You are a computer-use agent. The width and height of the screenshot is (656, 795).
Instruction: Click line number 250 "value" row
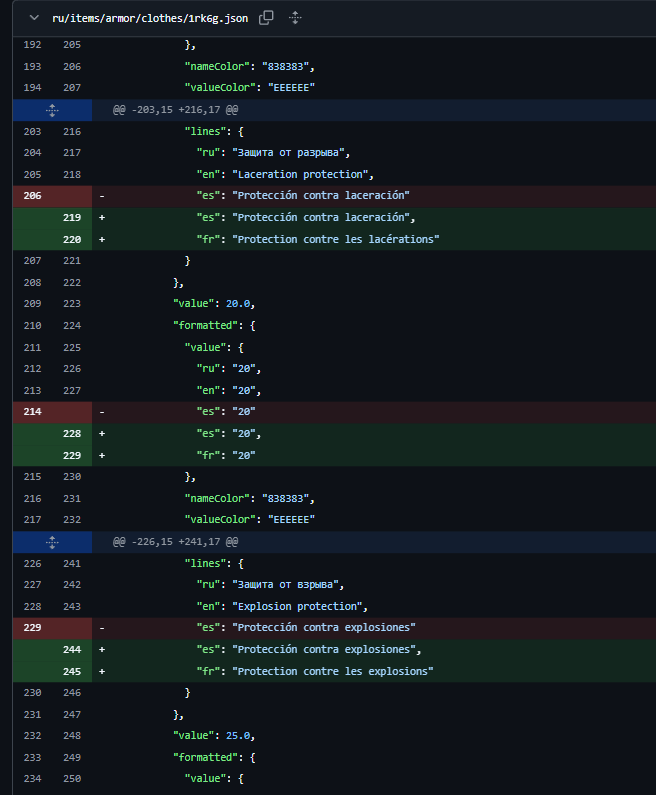(x=72, y=779)
